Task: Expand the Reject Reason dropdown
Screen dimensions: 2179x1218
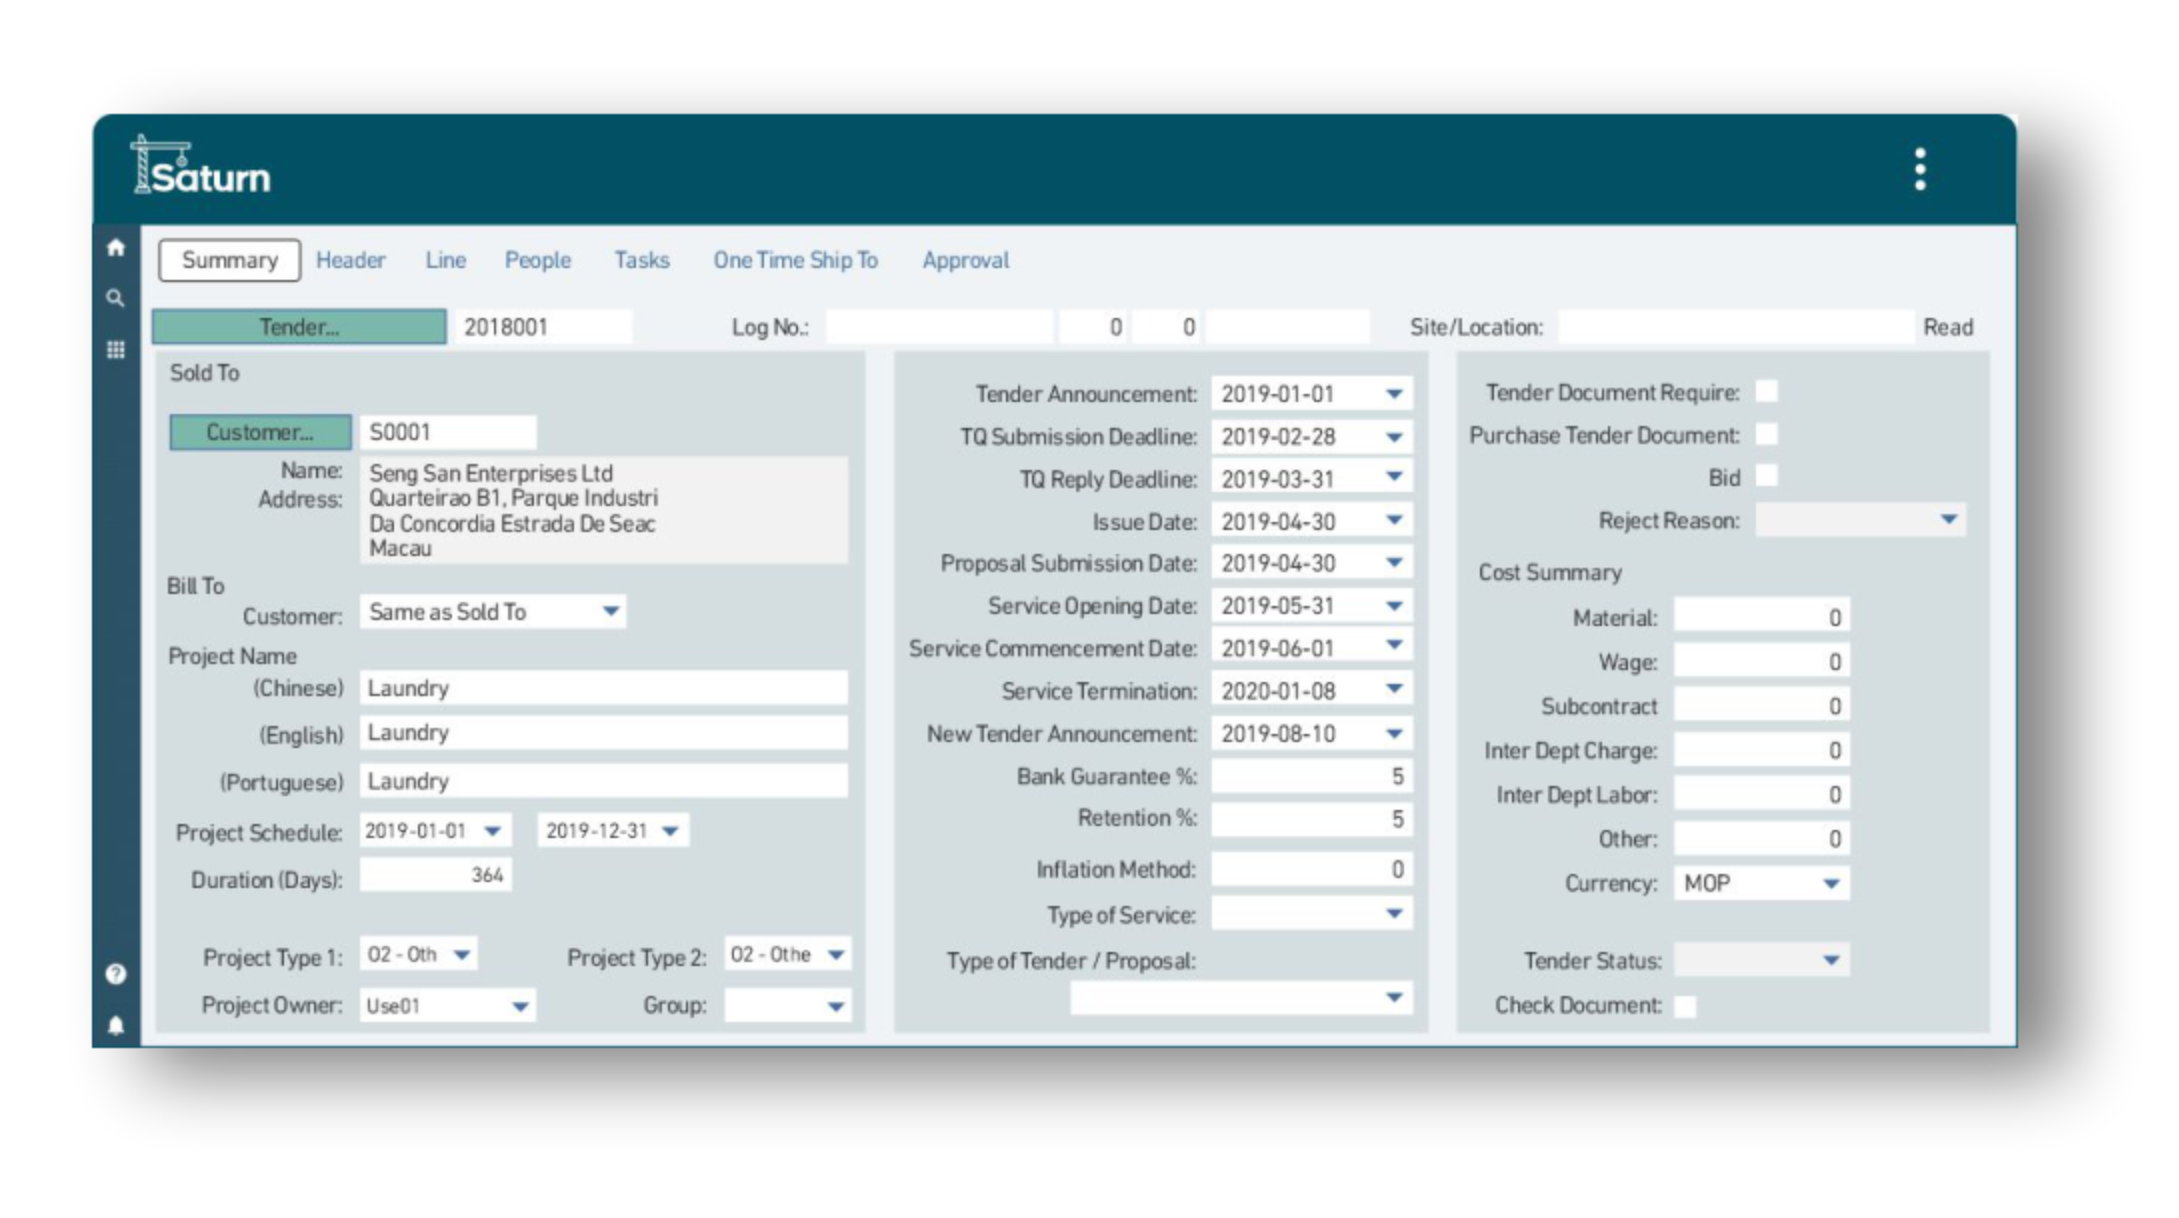Action: [1948, 520]
